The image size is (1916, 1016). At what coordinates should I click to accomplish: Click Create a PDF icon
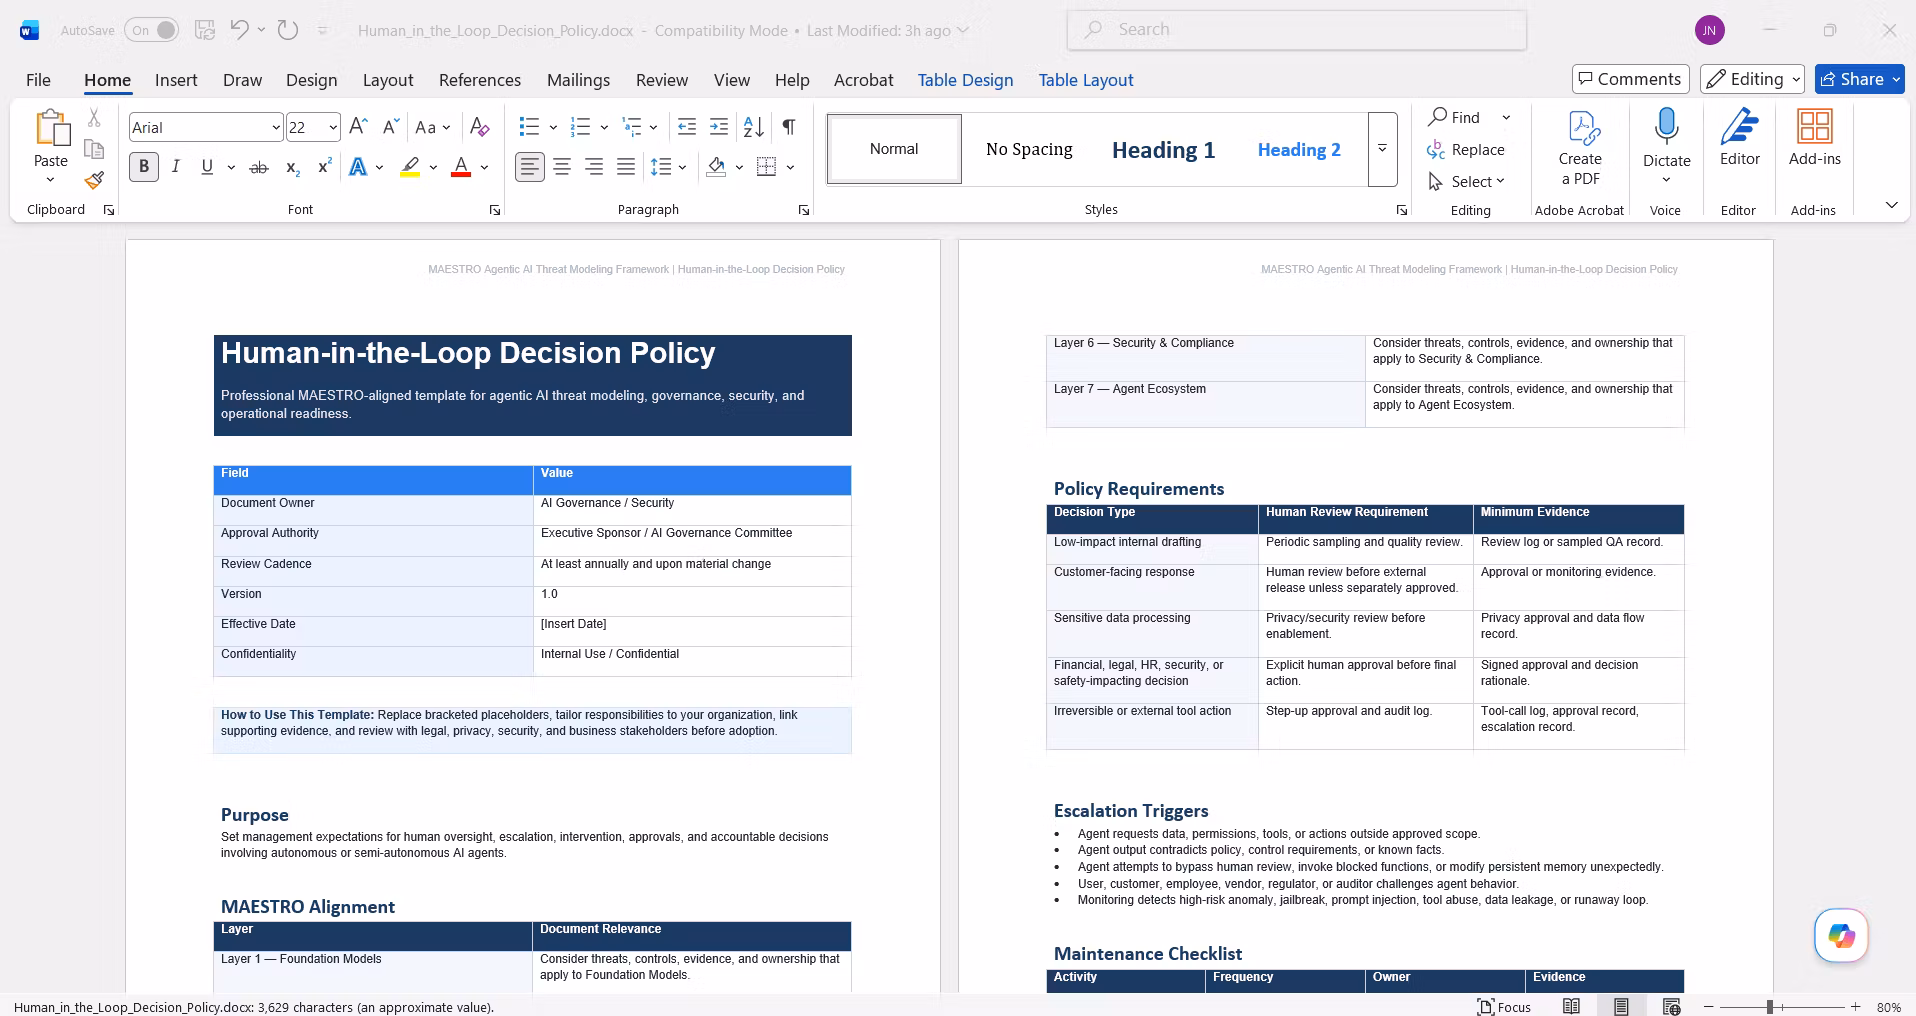point(1580,148)
